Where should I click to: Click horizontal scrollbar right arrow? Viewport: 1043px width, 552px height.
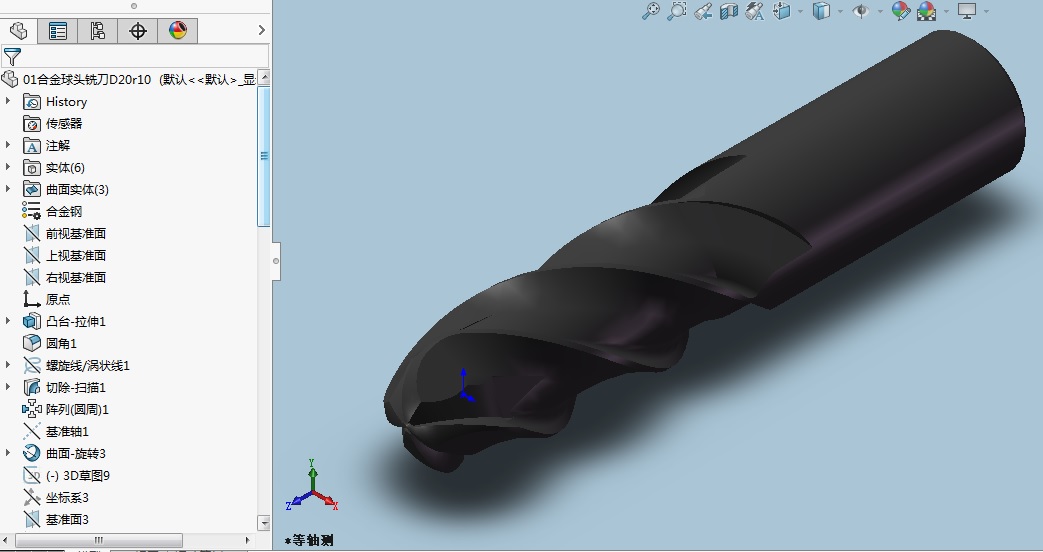pyautogui.click(x=247, y=540)
